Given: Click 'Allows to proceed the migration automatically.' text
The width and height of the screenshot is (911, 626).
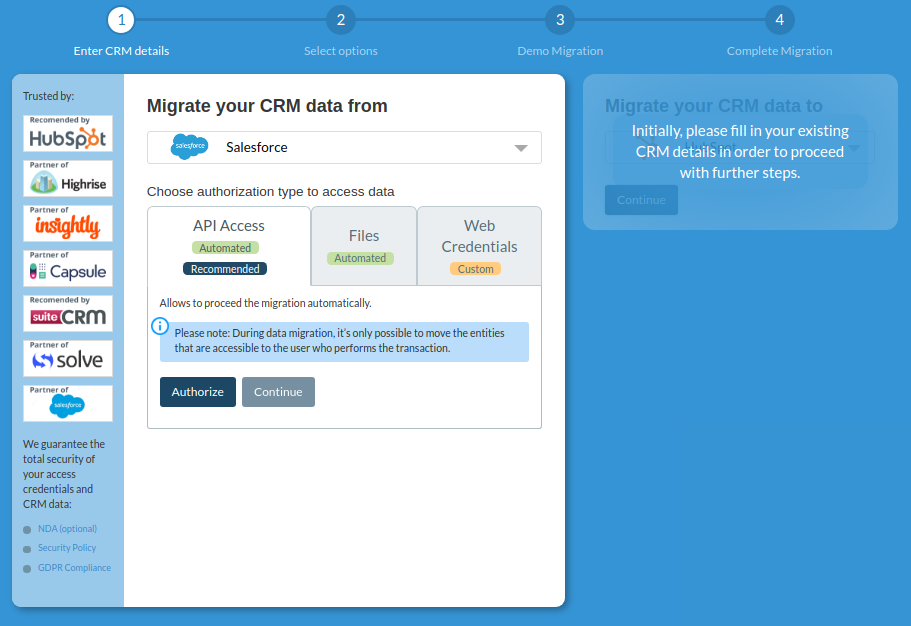Looking at the screenshot, I should [266, 303].
